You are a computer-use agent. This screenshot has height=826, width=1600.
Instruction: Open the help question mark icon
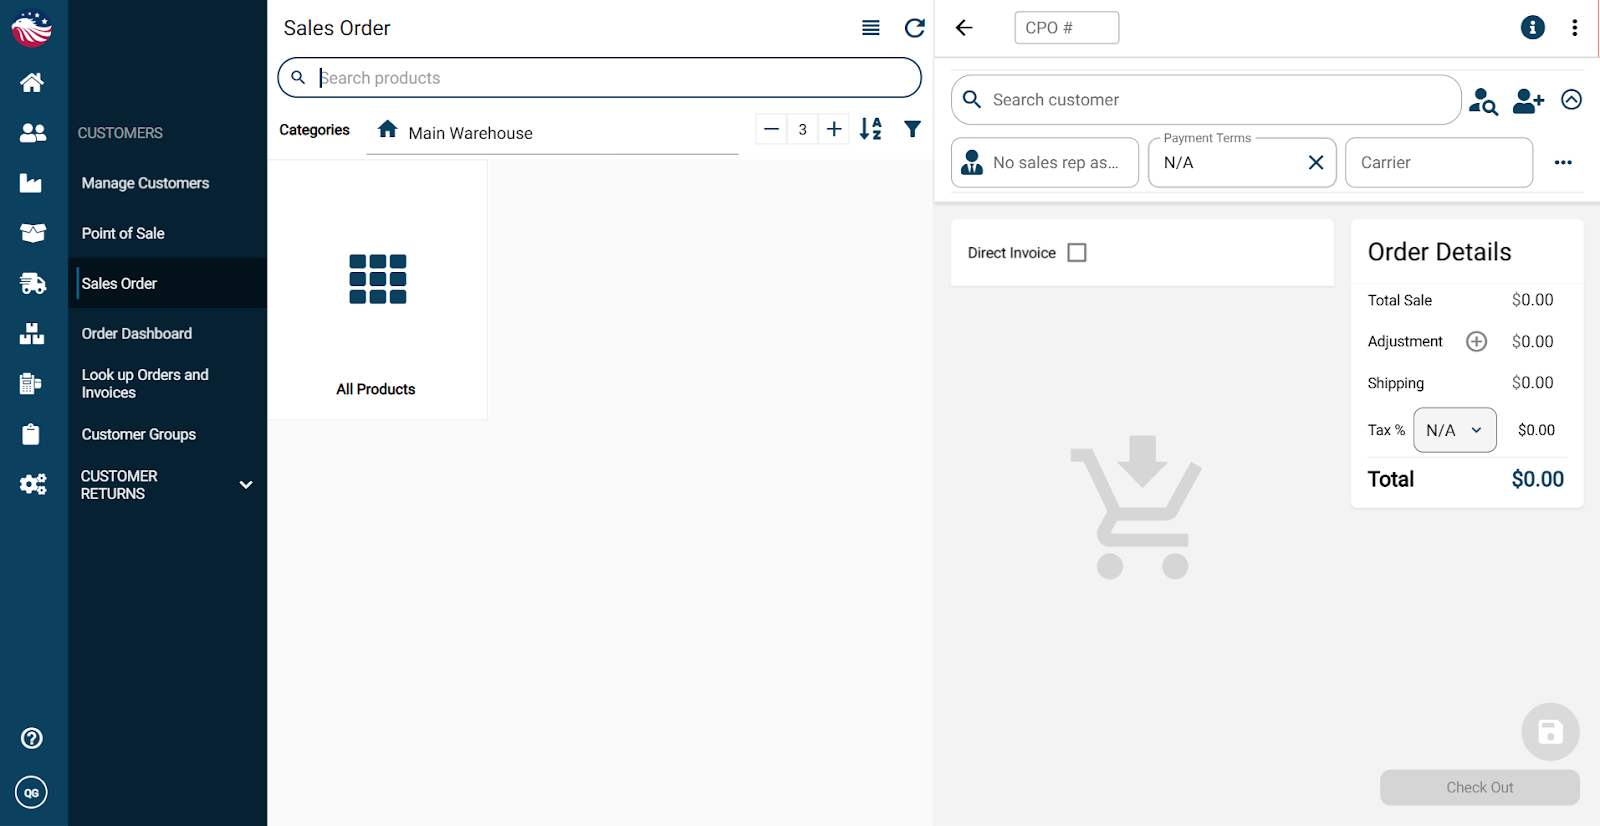click(32, 738)
